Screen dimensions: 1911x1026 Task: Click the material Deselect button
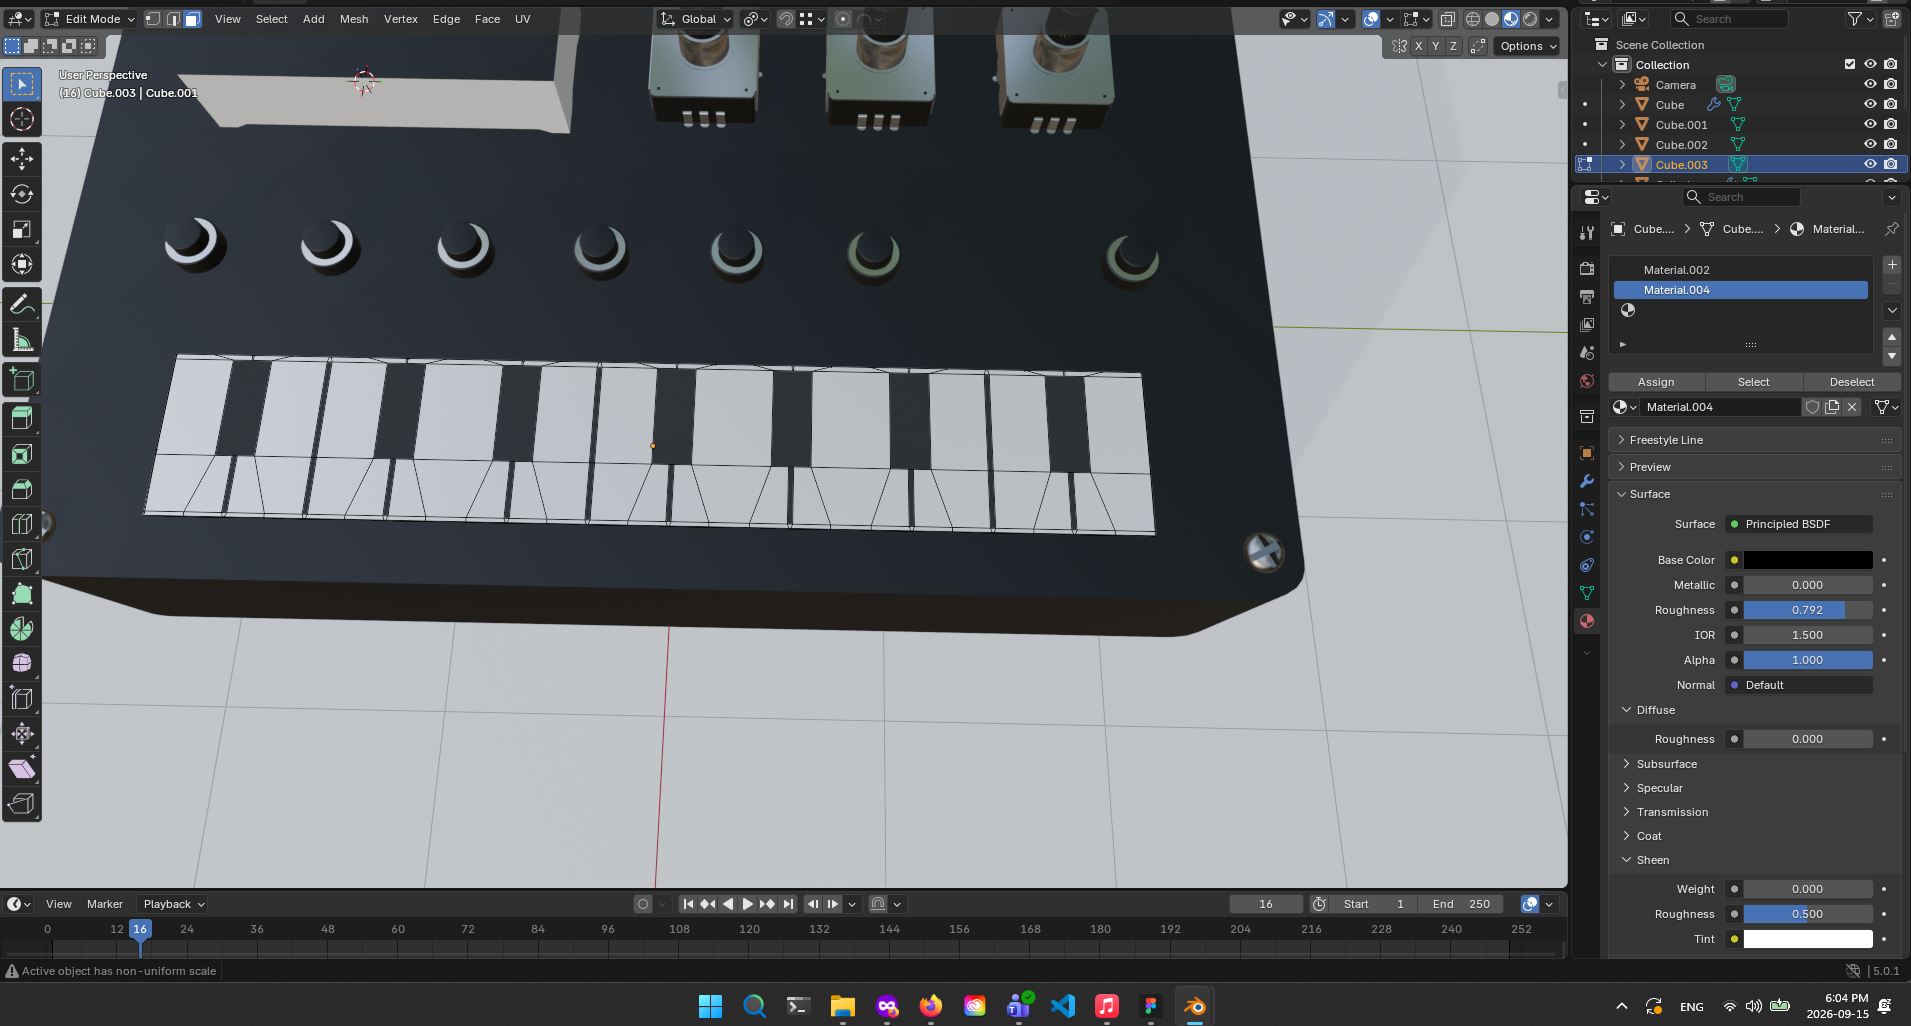(1852, 382)
